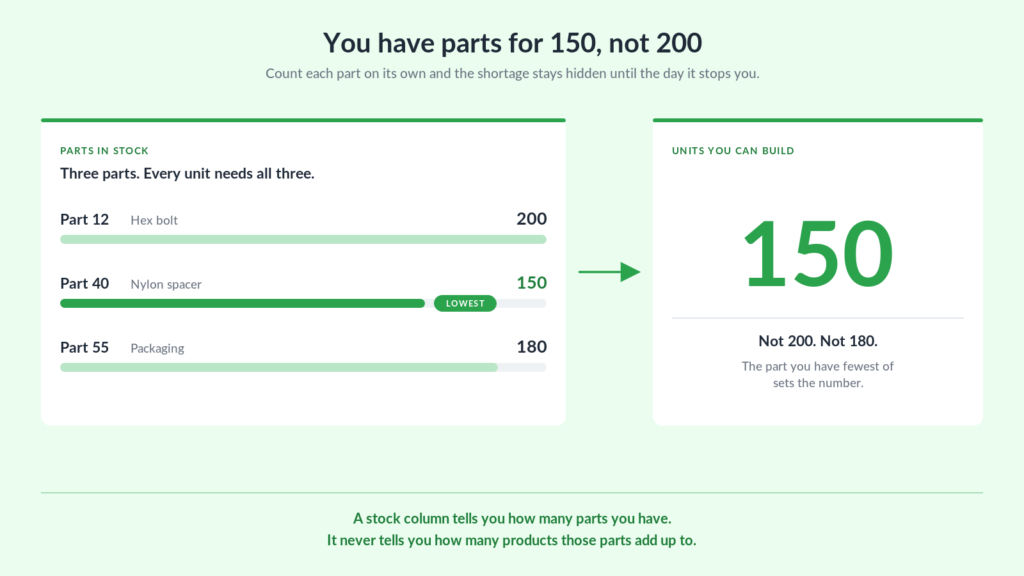Click the 'Not 200. Not 180.' text
Viewport: 1024px width, 576px height.
[x=818, y=341]
